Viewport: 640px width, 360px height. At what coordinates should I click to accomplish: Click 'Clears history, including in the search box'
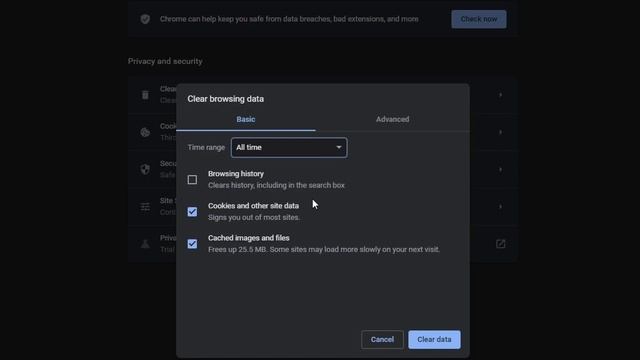click(x=276, y=185)
